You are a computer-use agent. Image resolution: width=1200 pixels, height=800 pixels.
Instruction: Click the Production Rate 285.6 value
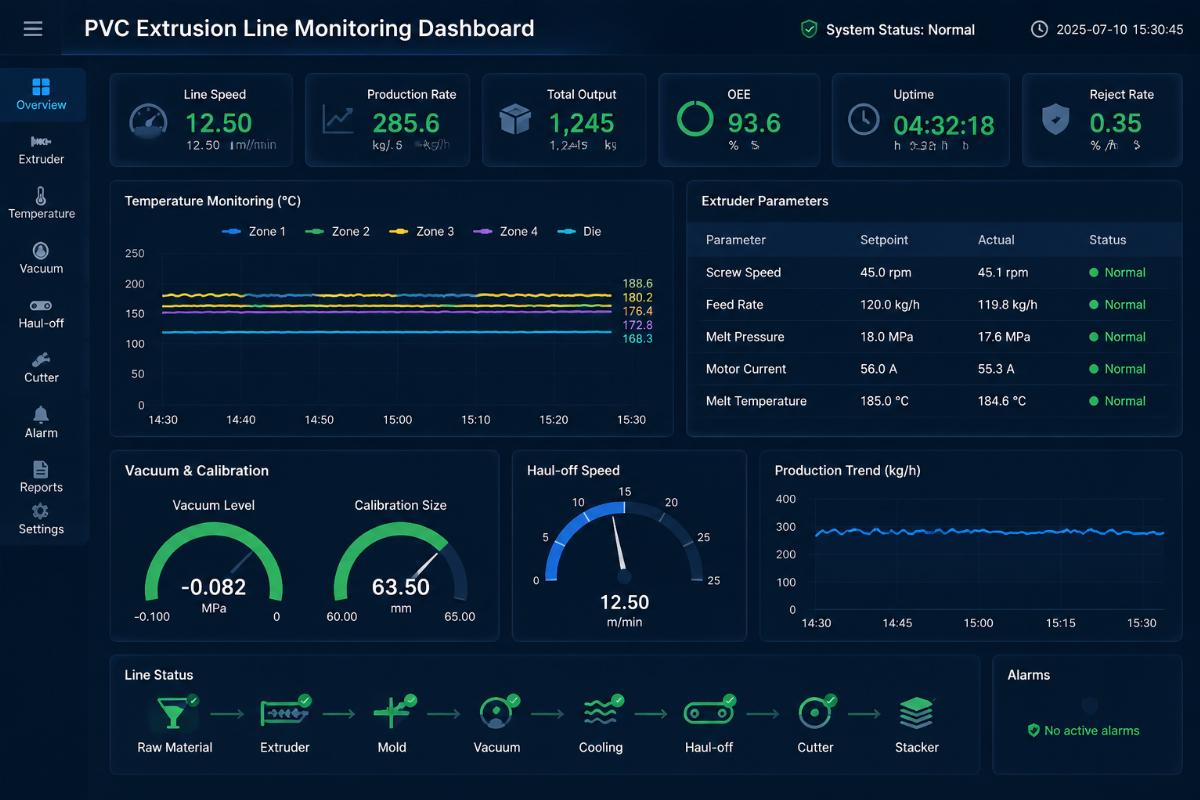pos(406,123)
